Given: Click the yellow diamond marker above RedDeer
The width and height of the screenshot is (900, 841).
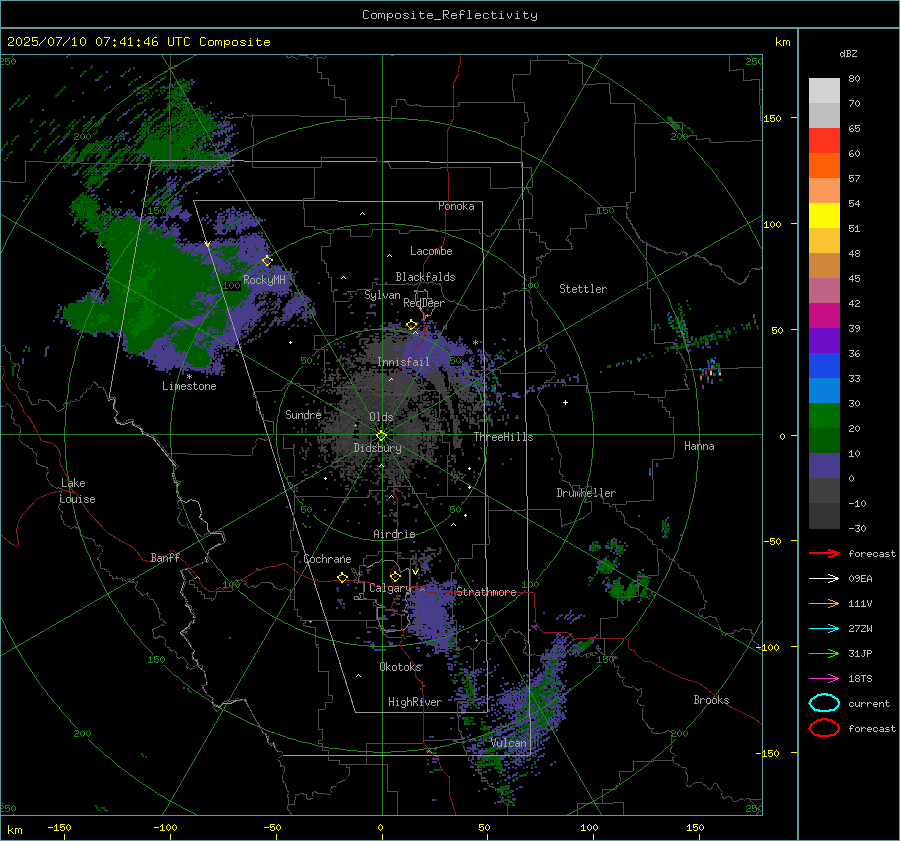Looking at the screenshot, I should (x=412, y=325).
